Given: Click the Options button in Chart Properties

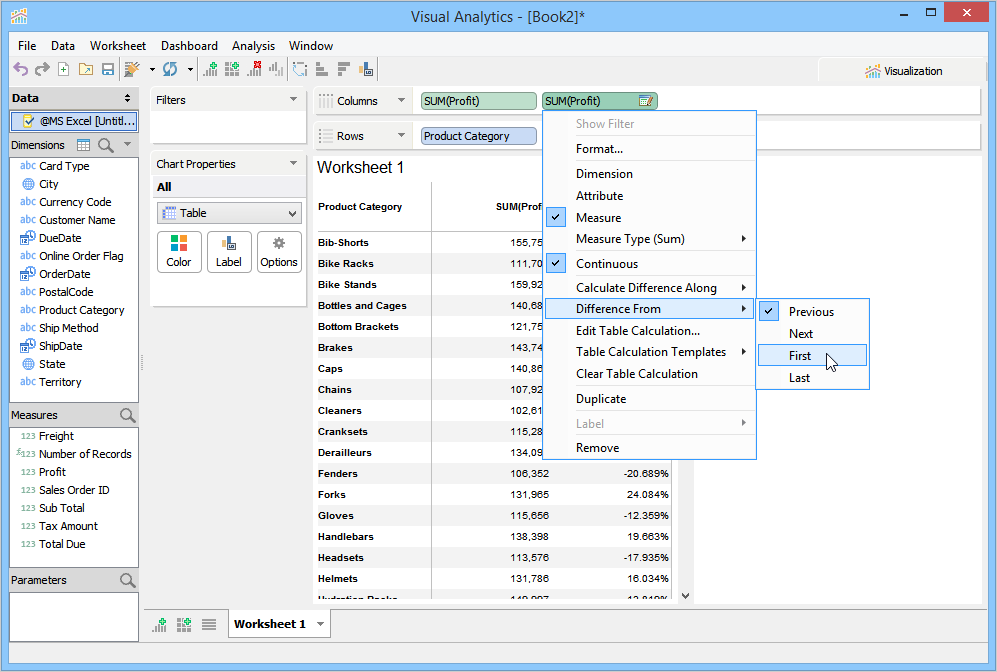Looking at the screenshot, I should tap(279, 252).
